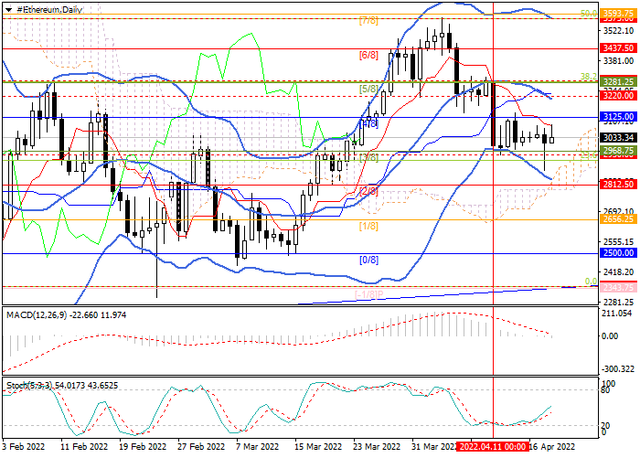Click the black 3033.34 current price tag
The image size is (640, 457).
(618, 138)
